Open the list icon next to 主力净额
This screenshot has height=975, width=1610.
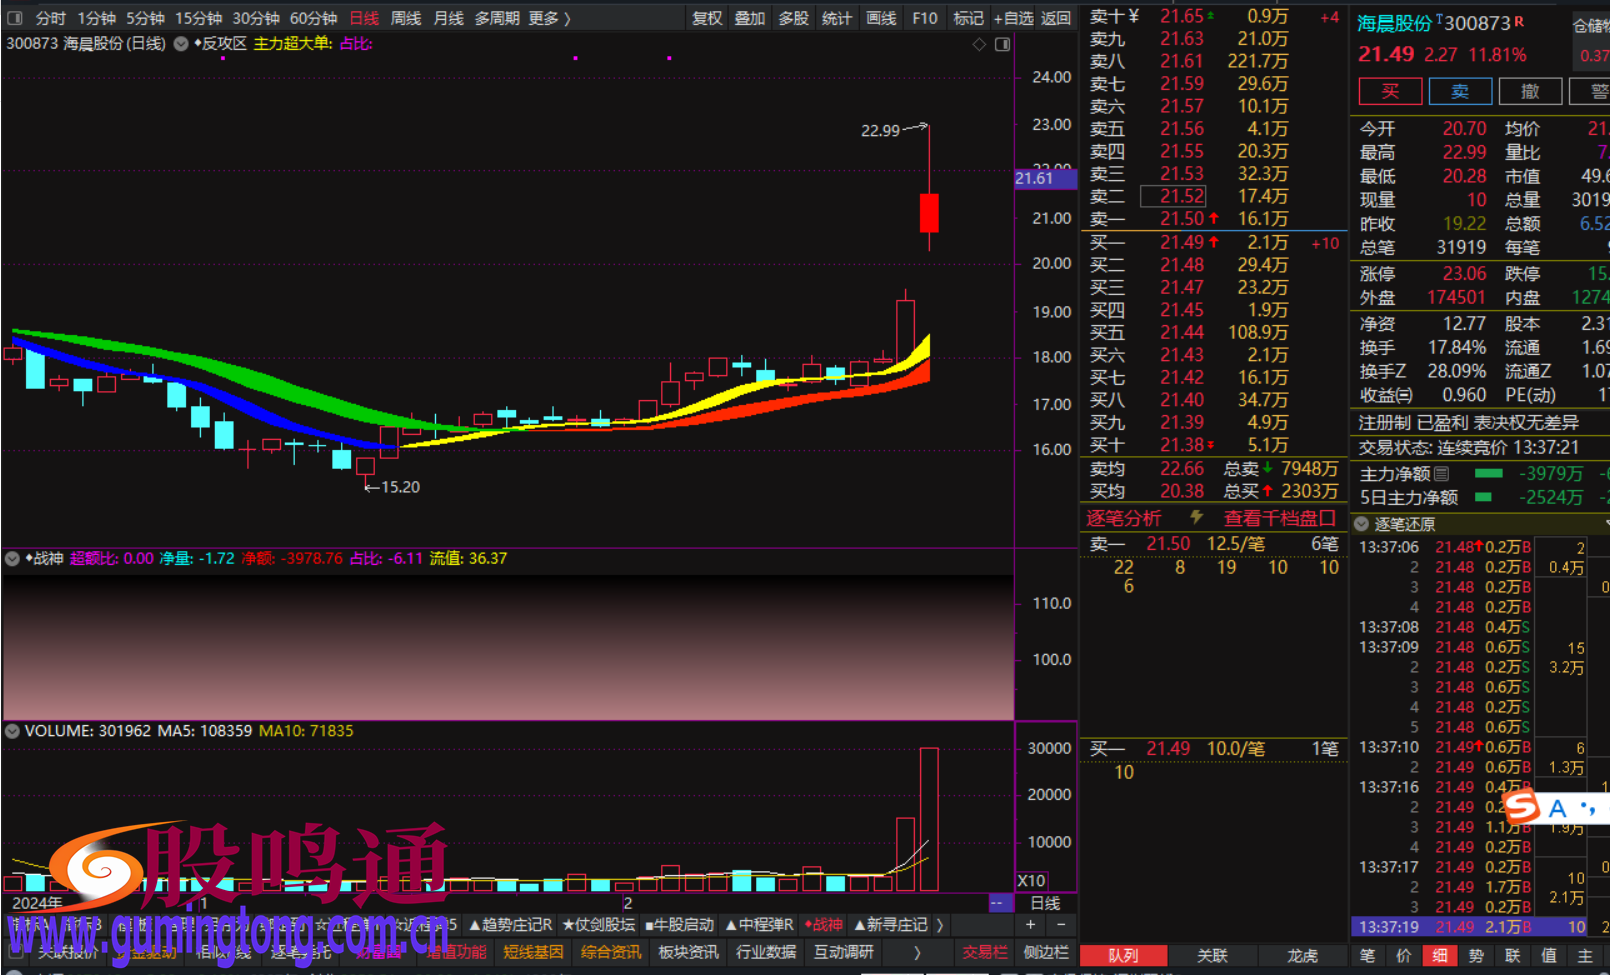point(1441,473)
